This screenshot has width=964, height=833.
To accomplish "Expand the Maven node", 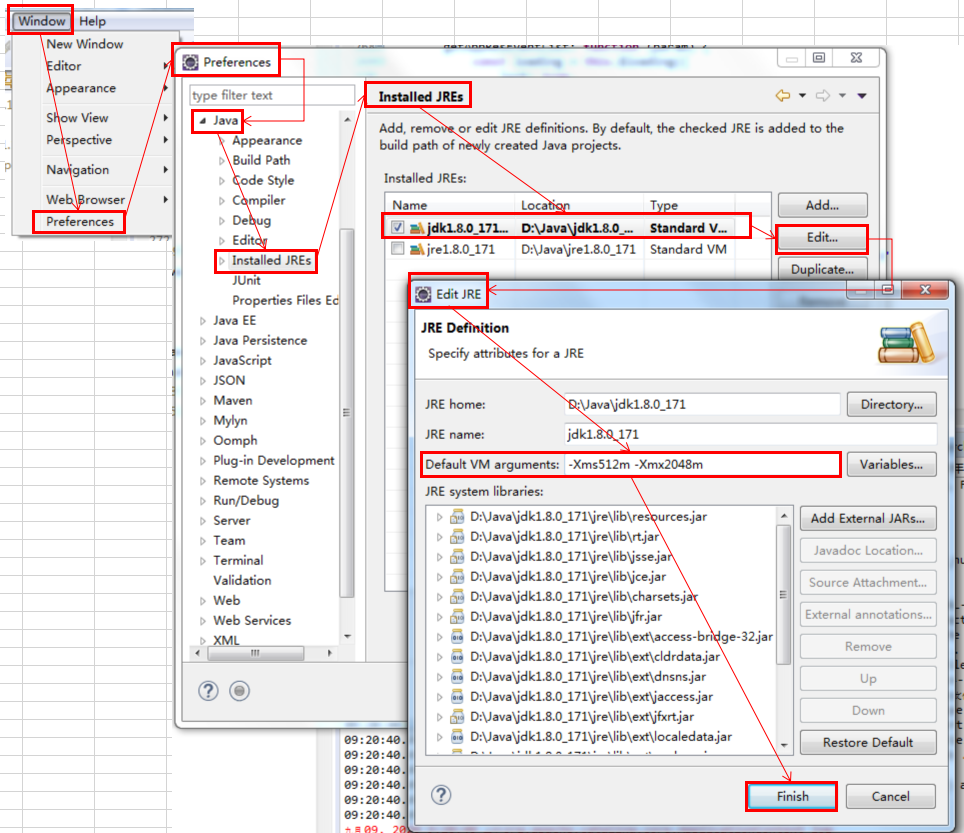I will (203, 401).
